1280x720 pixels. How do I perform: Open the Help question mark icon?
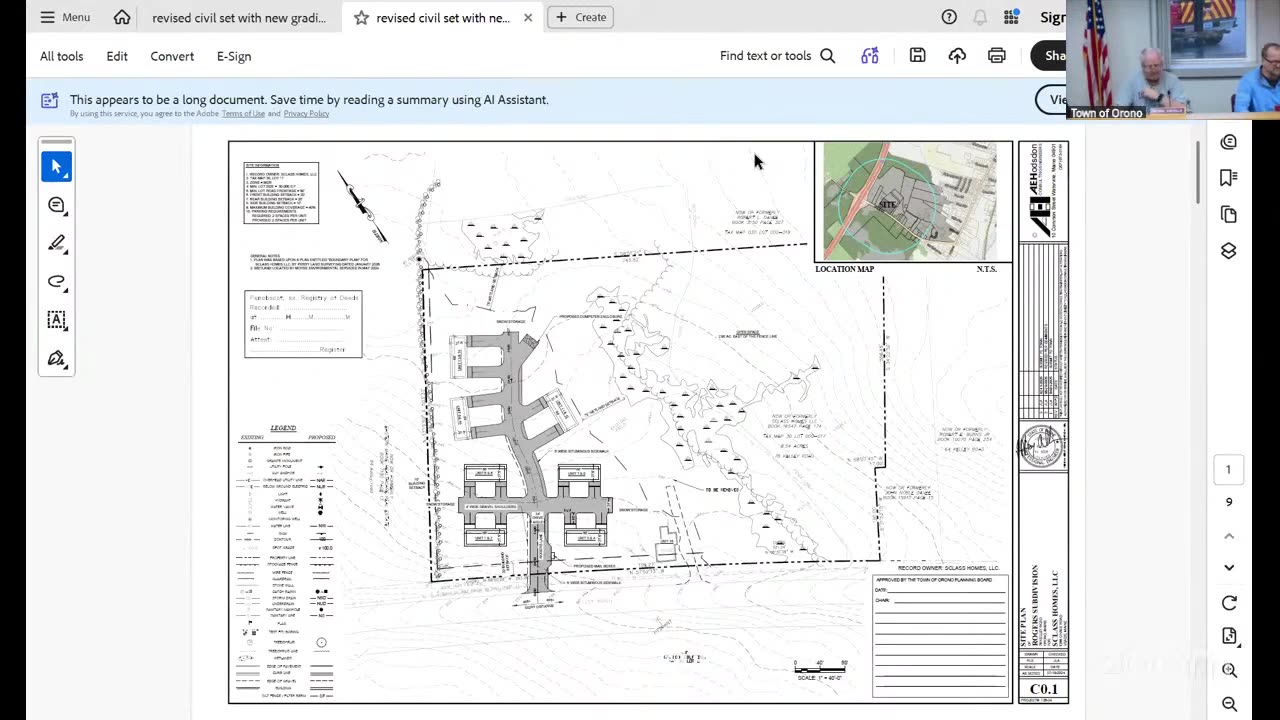coord(949,17)
